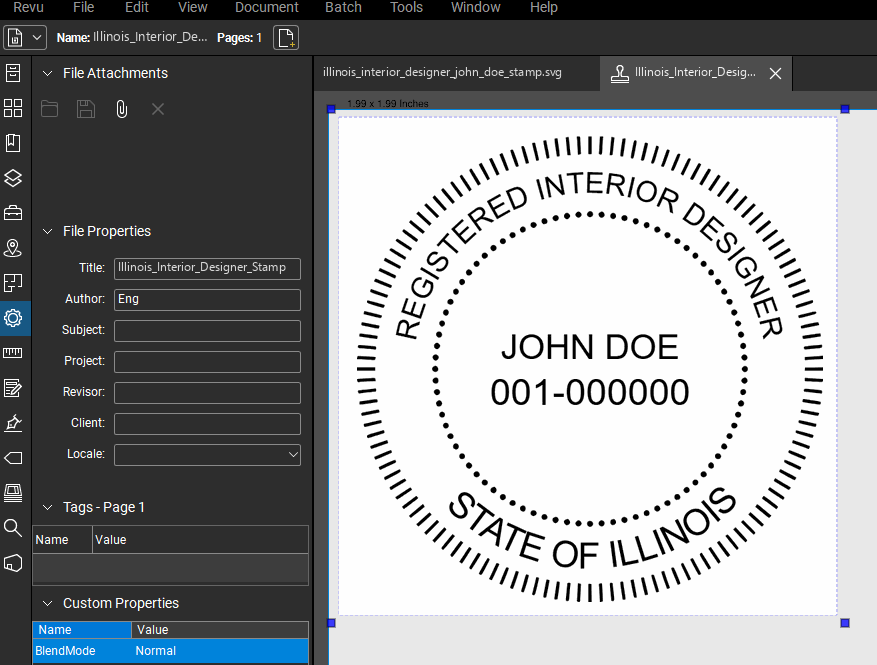Open the Measurements ruler panel

click(x=13, y=353)
